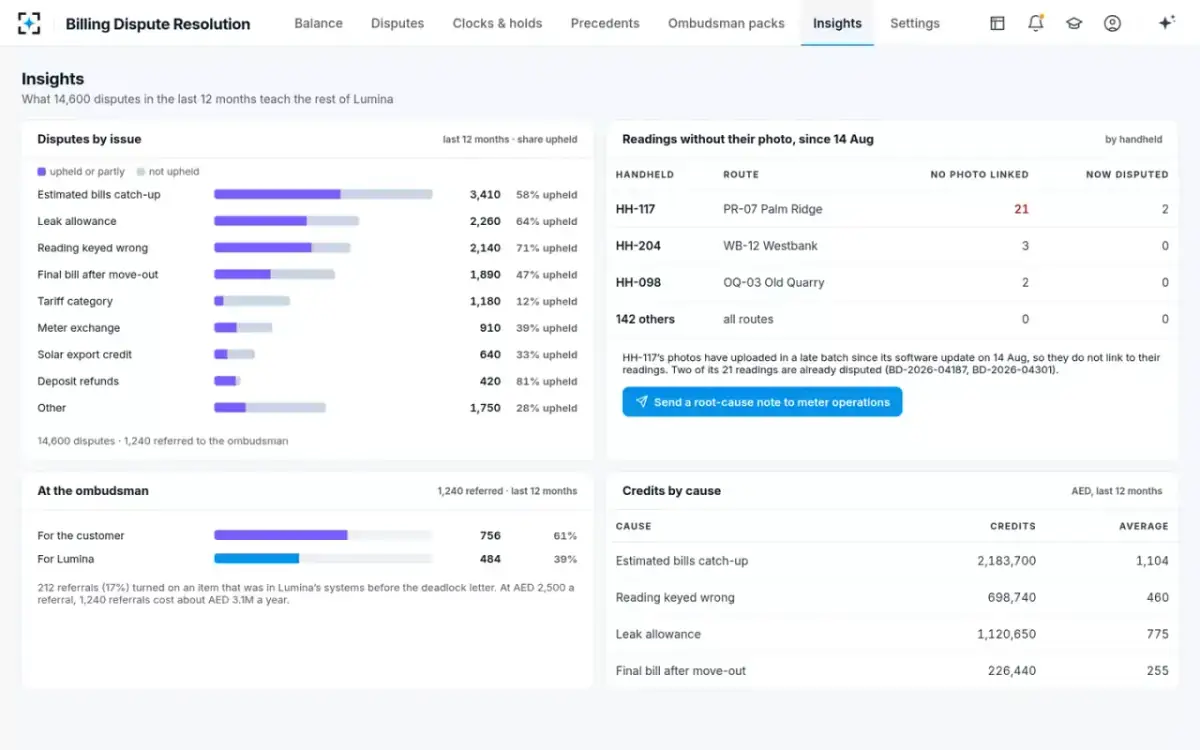Click the 'upheld or partly' legend swatch

point(41,171)
